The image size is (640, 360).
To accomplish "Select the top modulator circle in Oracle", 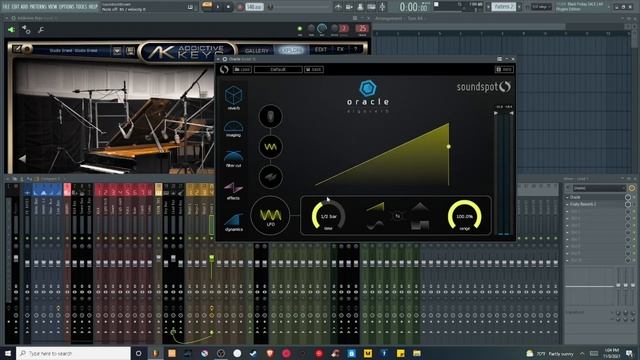I will pyautogui.click(x=270, y=116).
